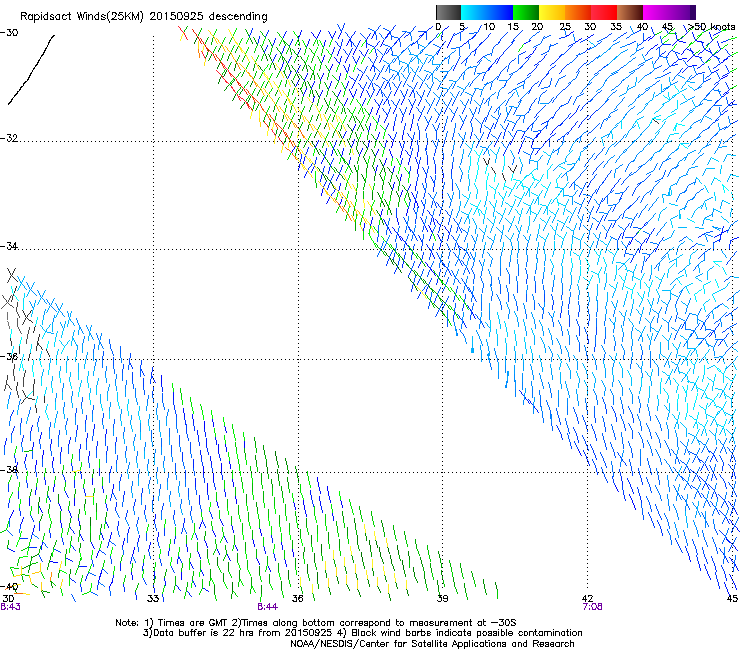Screen dimensions: 740x650
Task: Click the legend scale label "35"
Action: click(616, 26)
